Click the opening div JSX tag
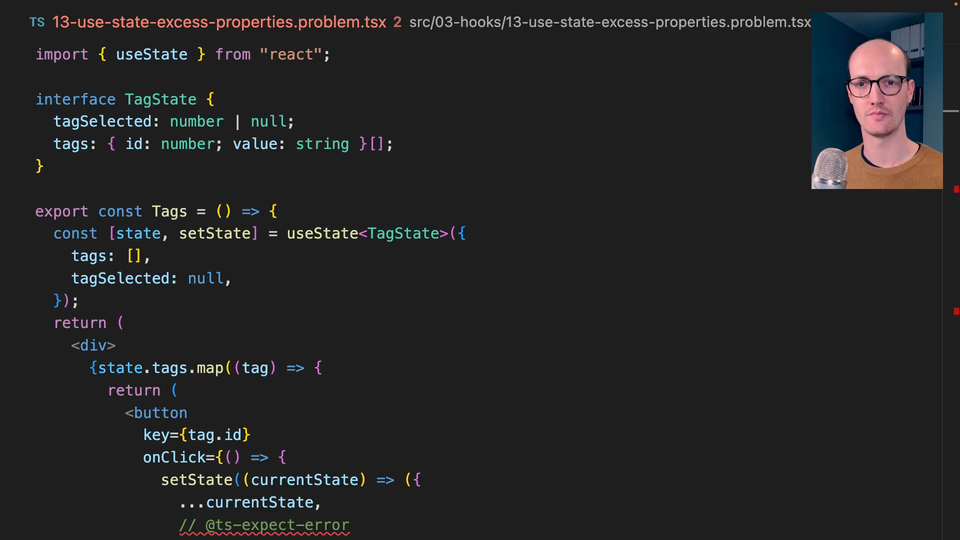This screenshot has width=960, height=540. 93,345
